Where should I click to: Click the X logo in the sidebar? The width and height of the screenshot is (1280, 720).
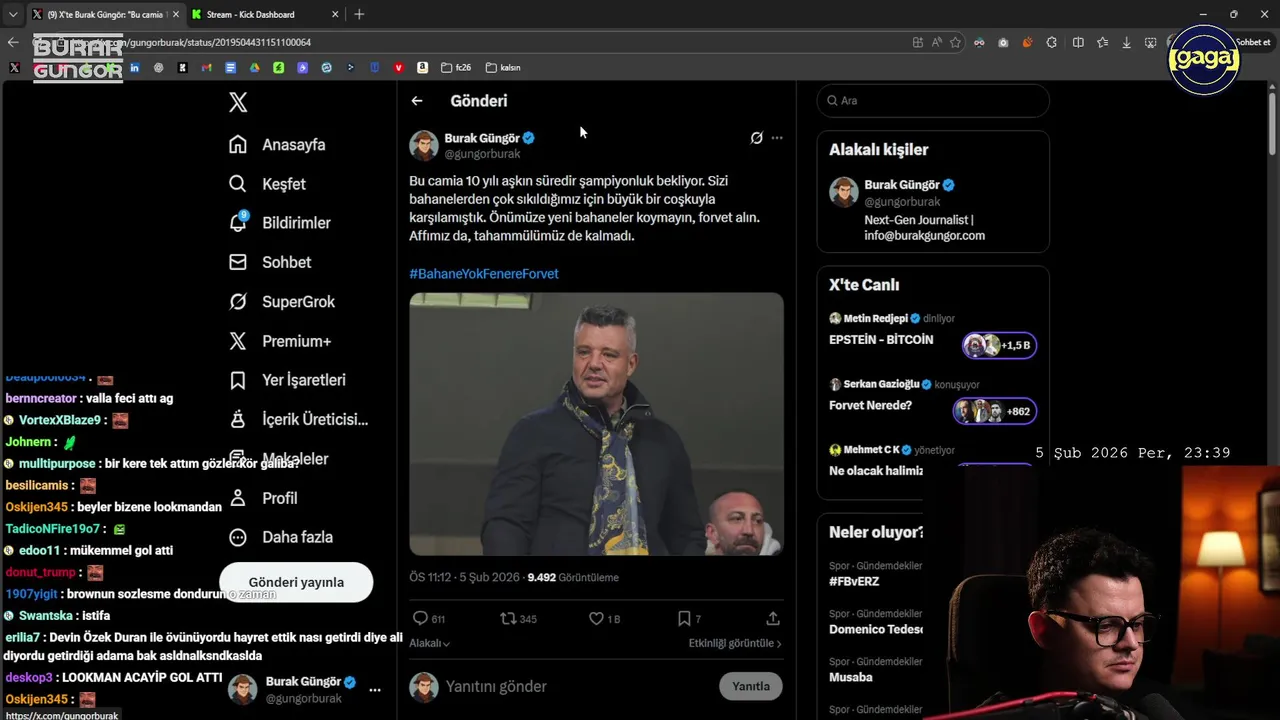238,102
